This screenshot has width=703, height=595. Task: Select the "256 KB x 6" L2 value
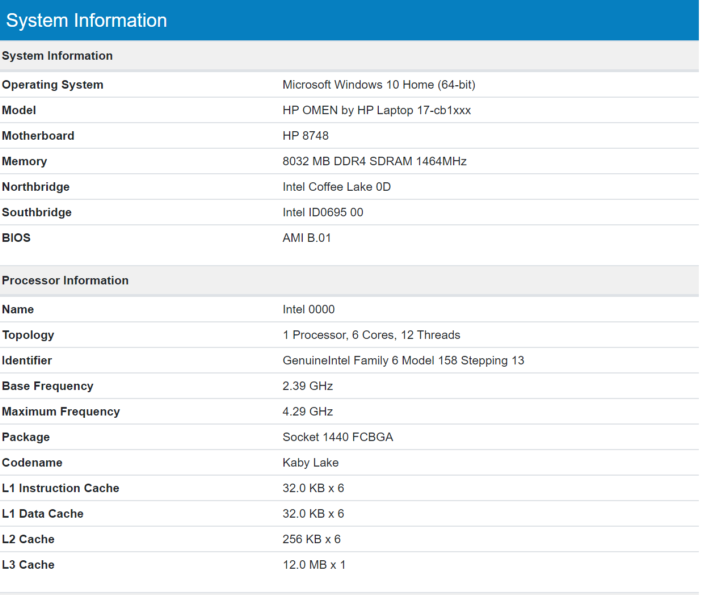tap(312, 539)
